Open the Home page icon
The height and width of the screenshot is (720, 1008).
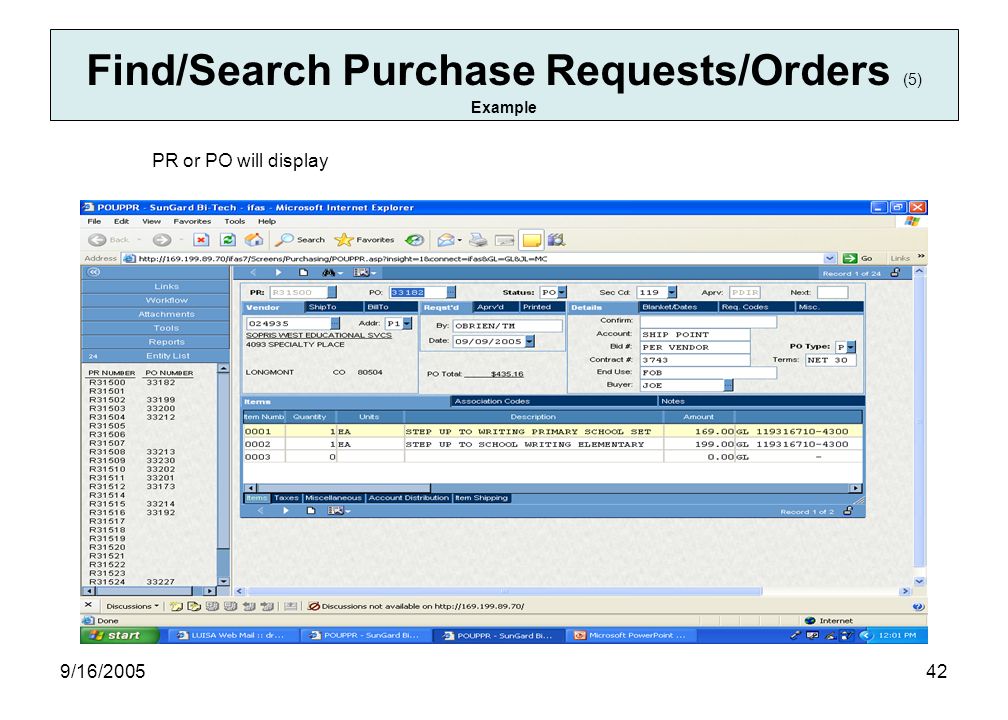(254, 240)
